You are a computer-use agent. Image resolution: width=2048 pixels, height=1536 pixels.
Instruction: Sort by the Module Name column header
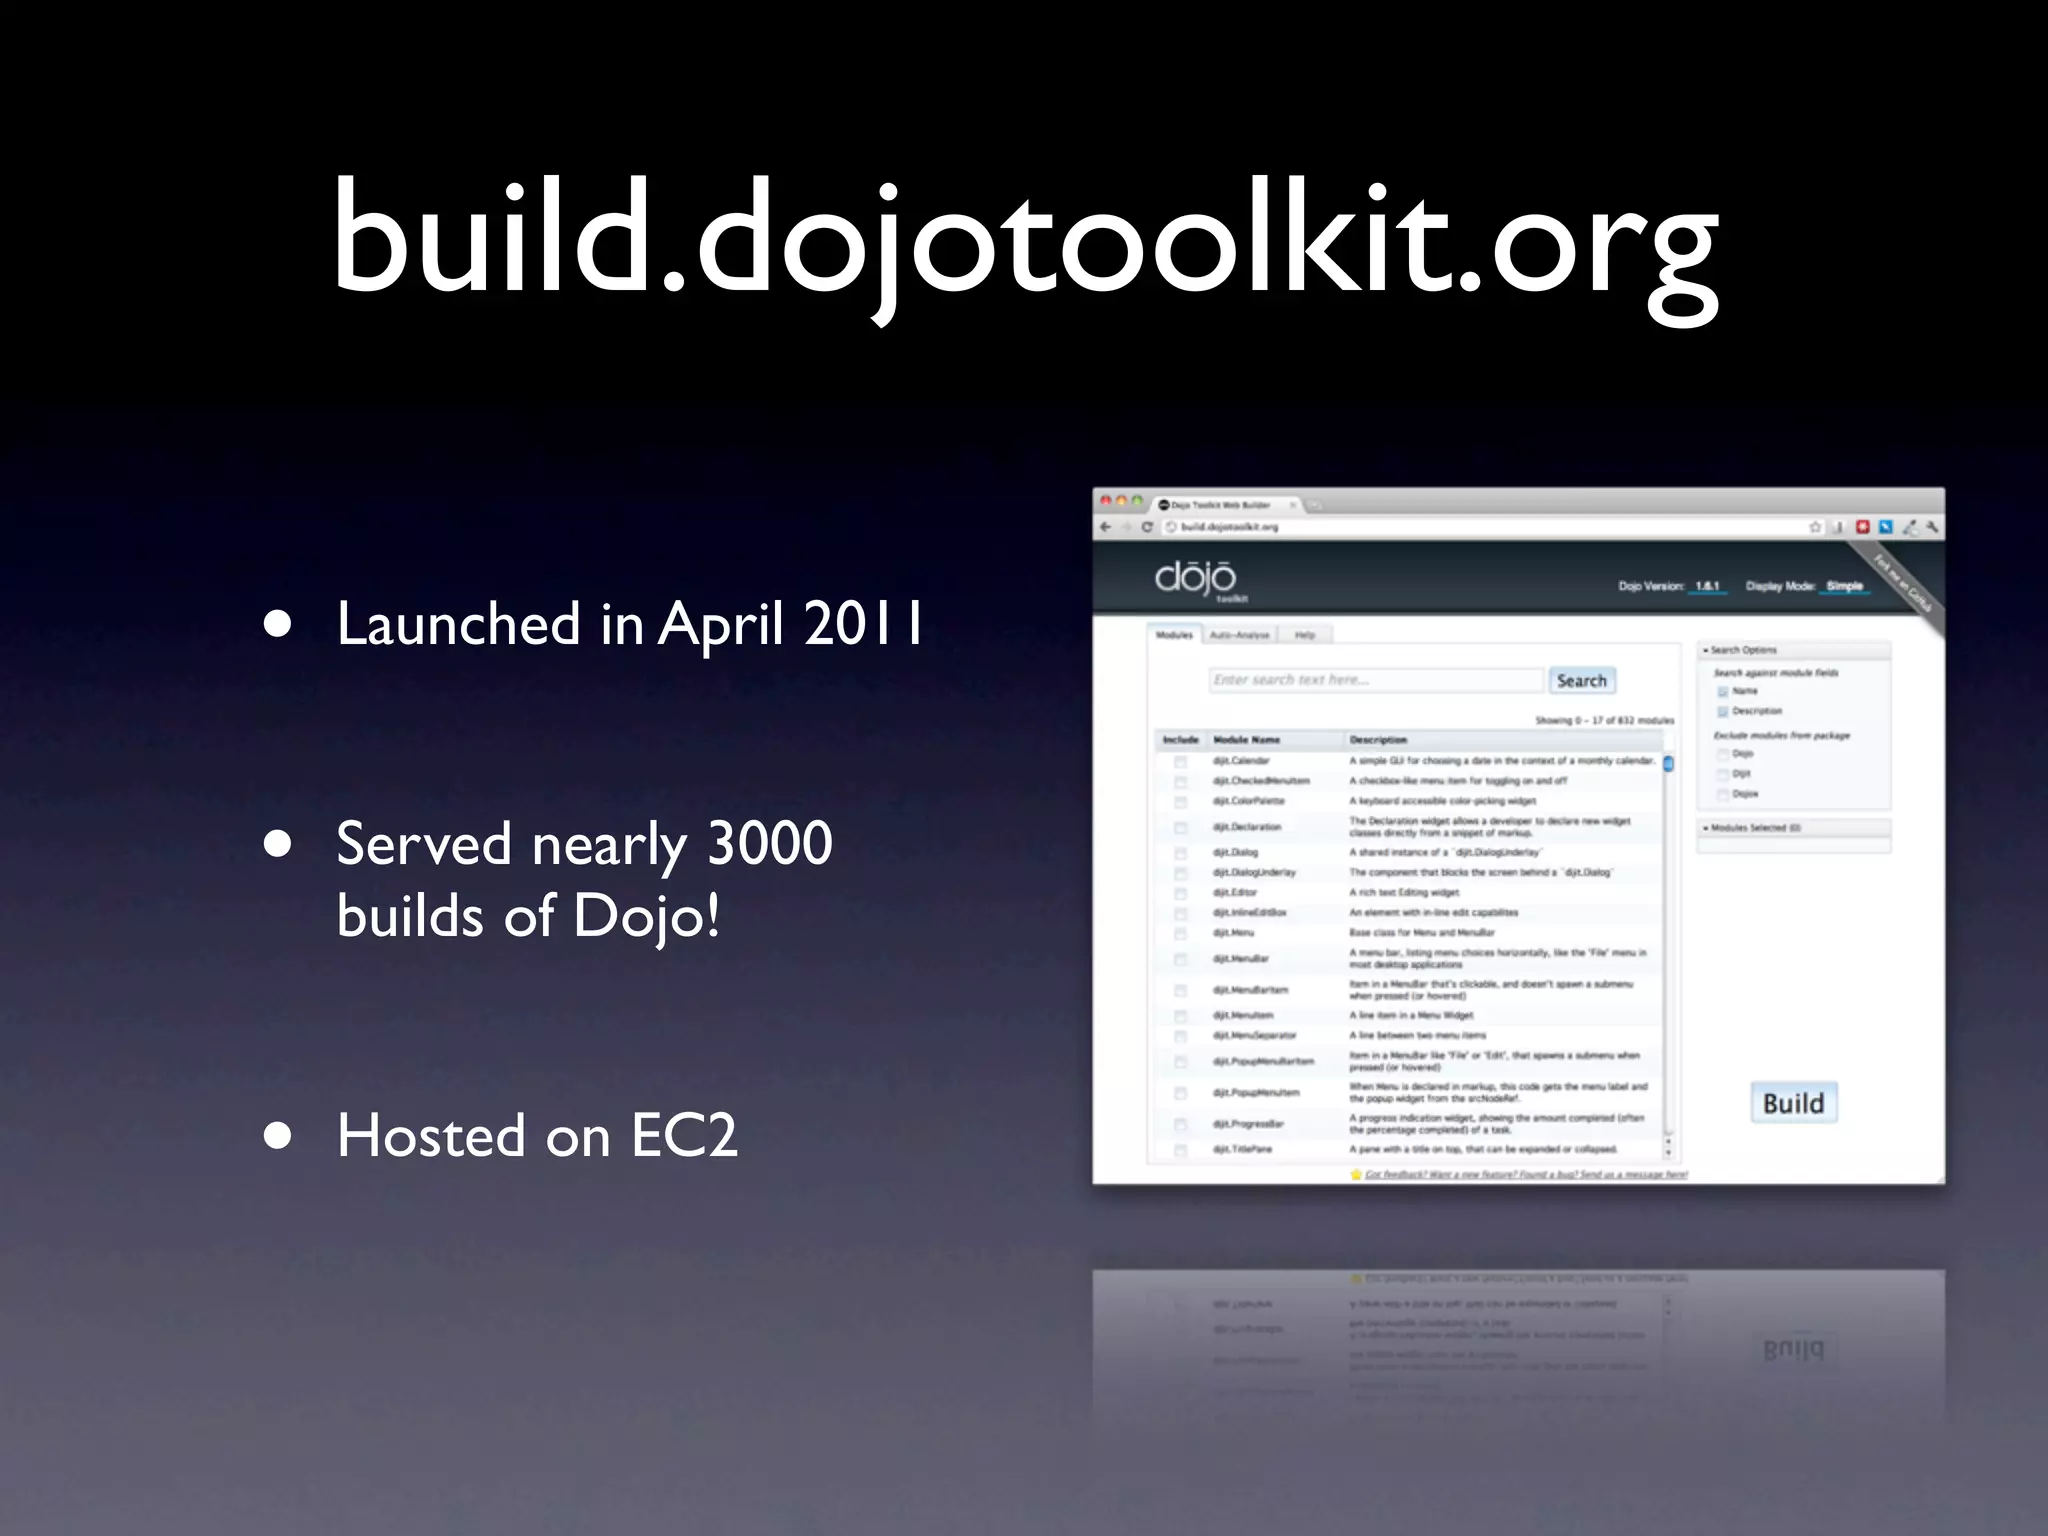(1274, 740)
